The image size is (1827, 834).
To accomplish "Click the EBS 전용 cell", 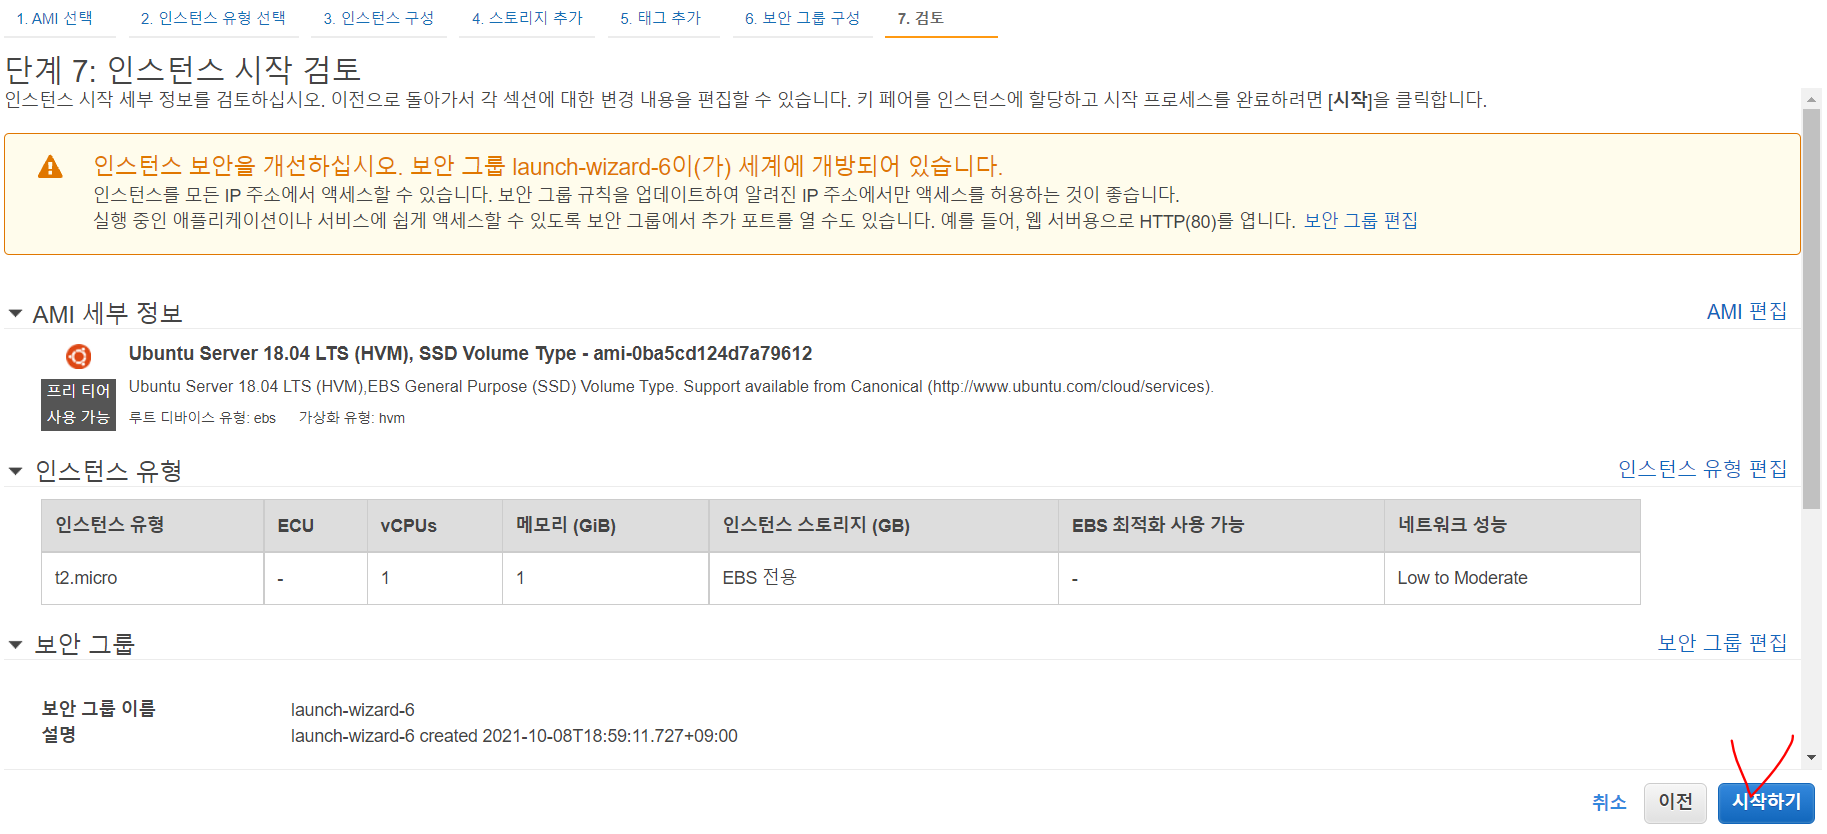I will [x=884, y=578].
